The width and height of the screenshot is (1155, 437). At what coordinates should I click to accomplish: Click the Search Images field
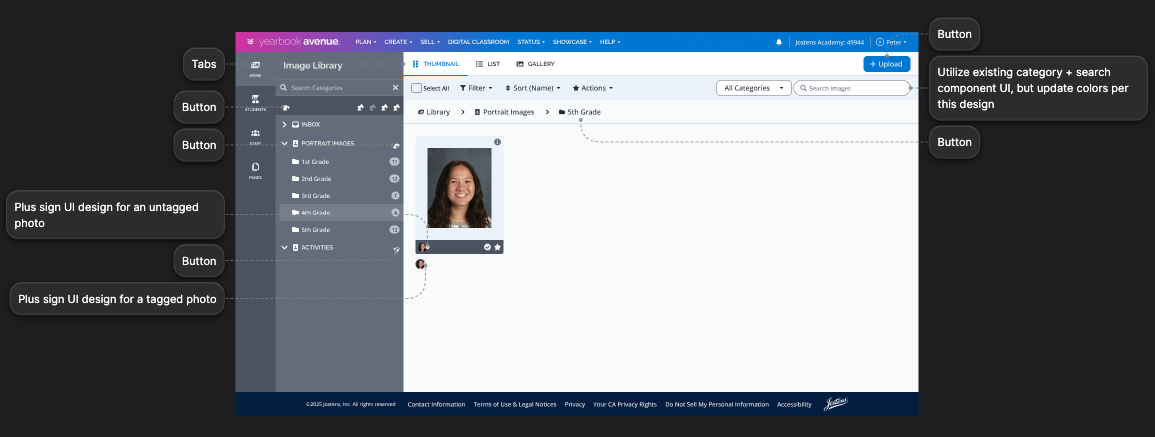pos(852,88)
